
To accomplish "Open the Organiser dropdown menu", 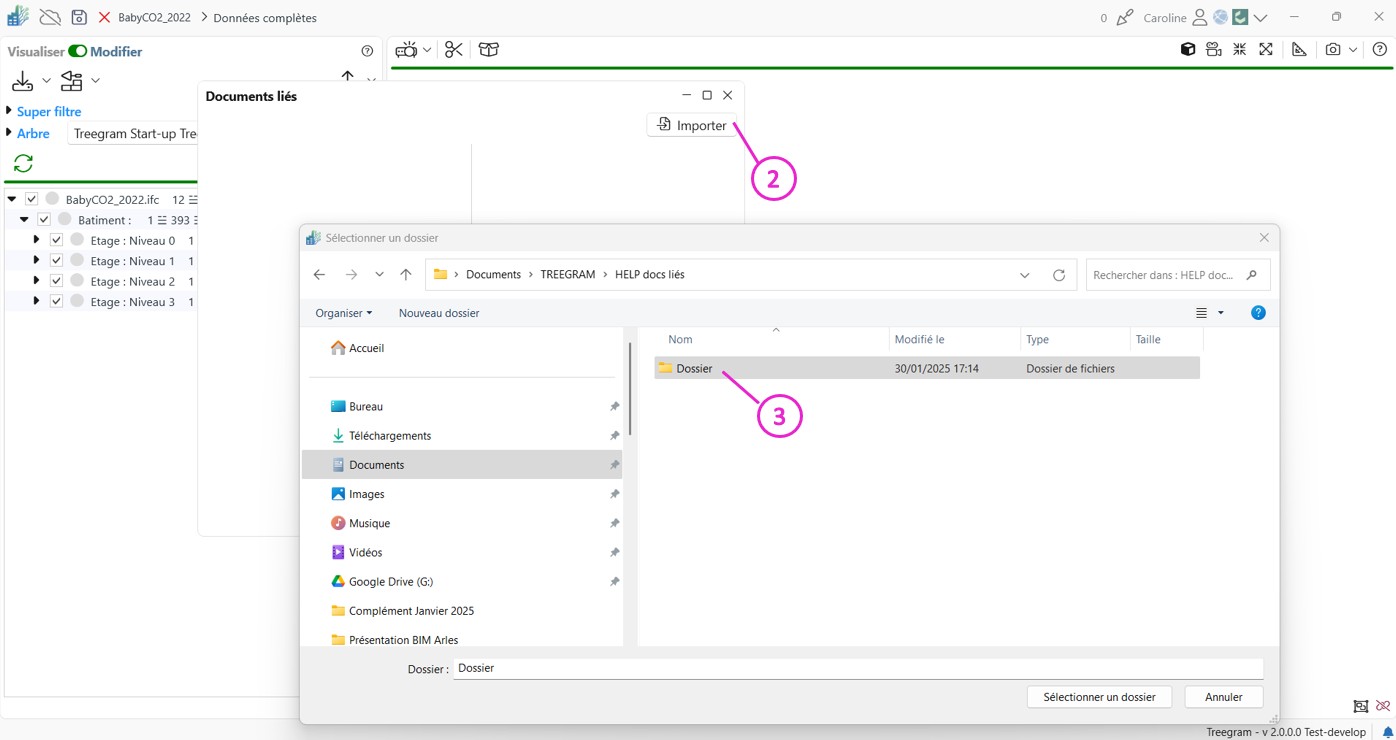I will click(x=343, y=313).
